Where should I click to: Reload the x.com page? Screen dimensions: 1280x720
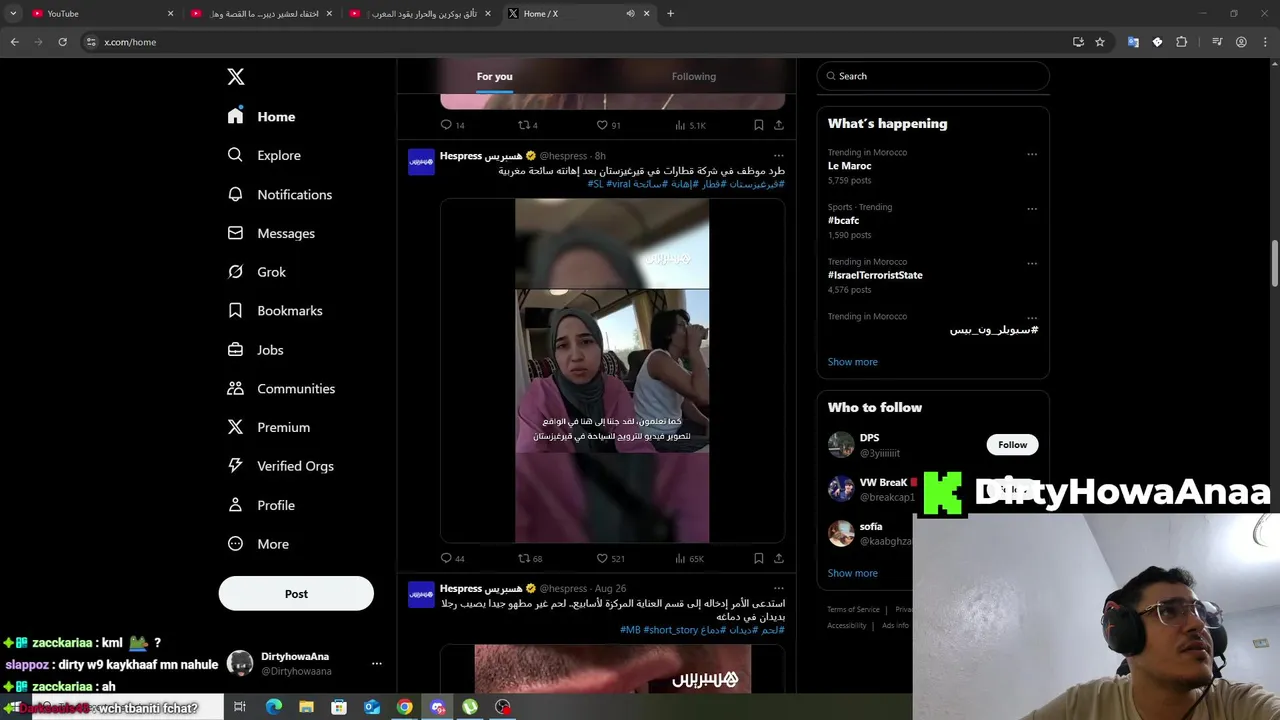click(x=62, y=42)
